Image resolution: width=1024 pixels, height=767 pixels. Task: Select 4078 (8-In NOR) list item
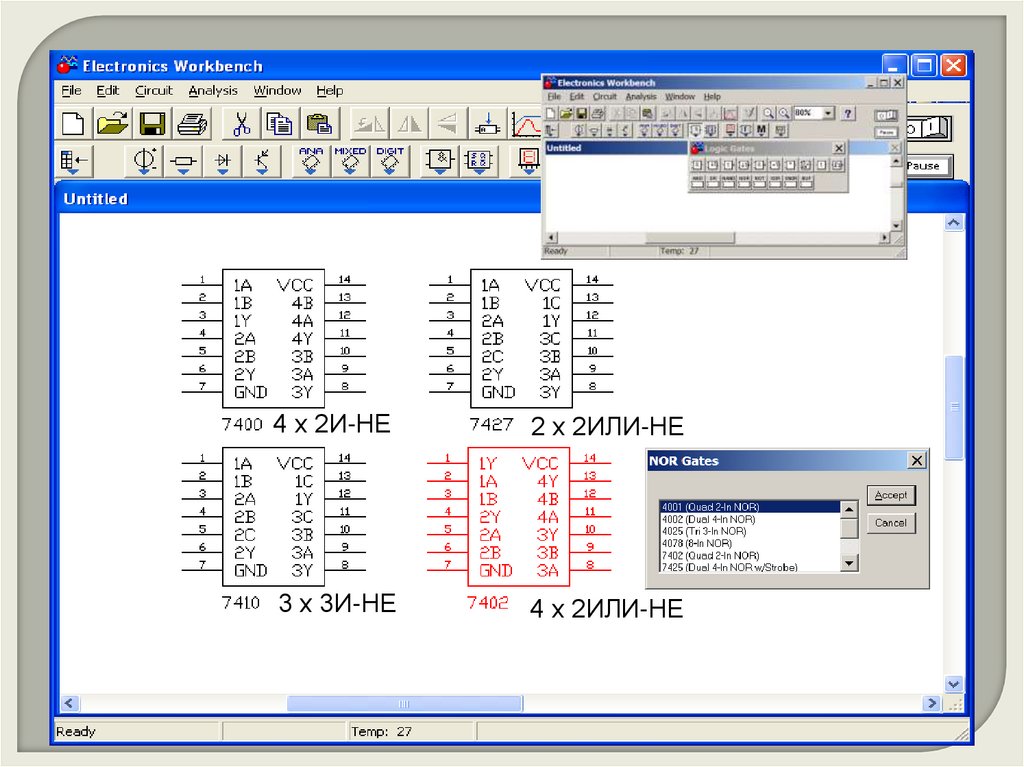click(x=750, y=543)
